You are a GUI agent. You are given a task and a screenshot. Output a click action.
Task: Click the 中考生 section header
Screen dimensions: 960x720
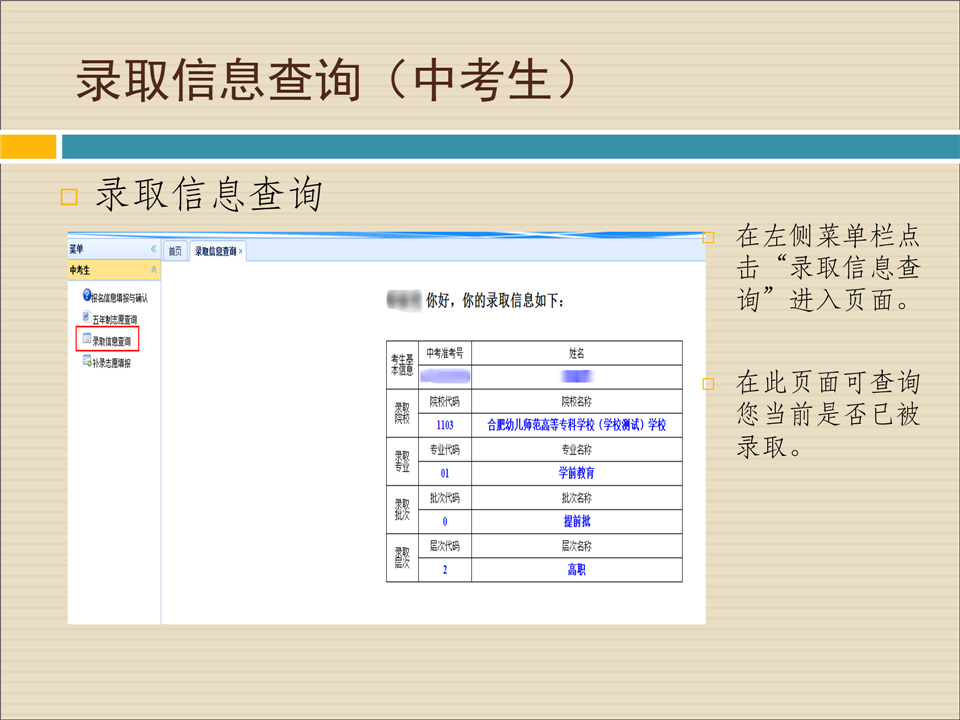click(x=80, y=270)
